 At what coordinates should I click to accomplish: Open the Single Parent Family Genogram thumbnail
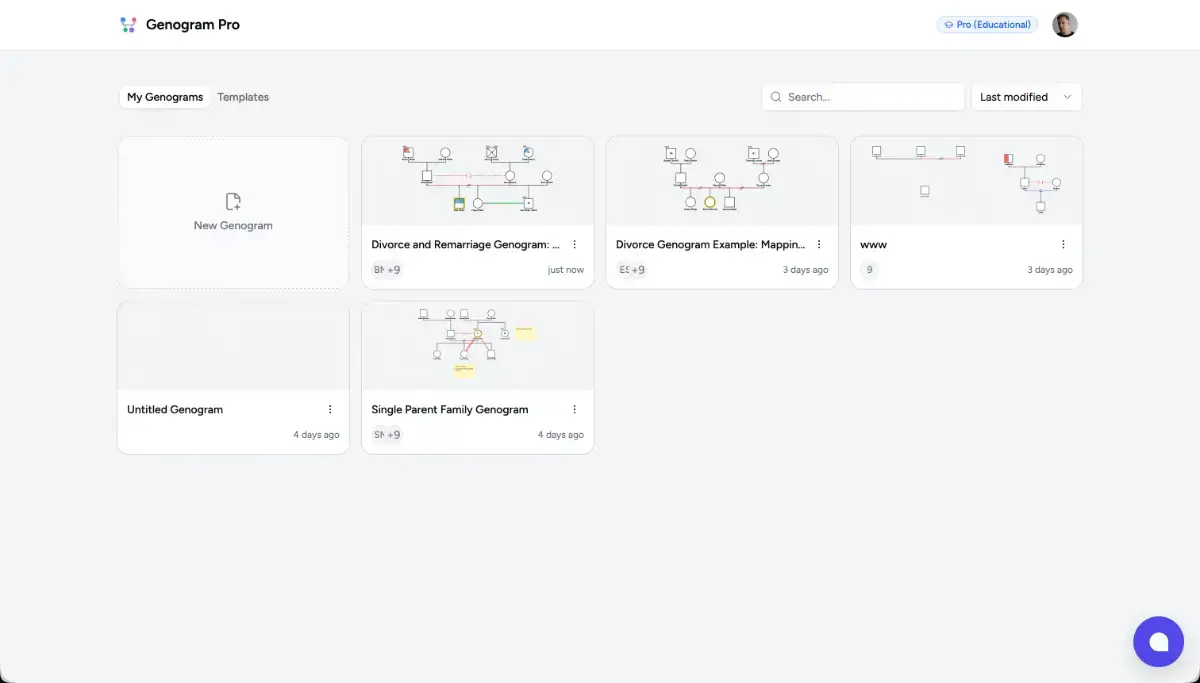click(x=477, y=346)
